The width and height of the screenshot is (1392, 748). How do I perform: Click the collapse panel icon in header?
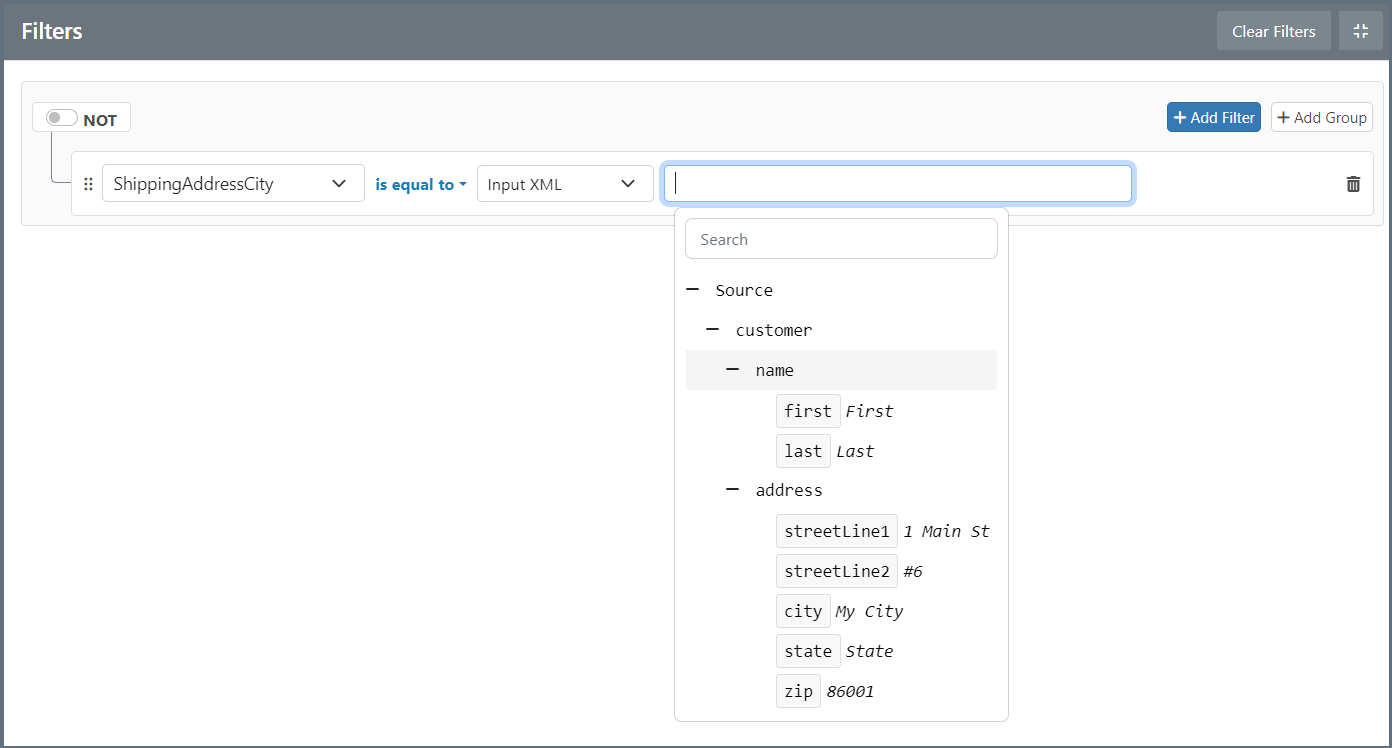[x=1360, y=31]
